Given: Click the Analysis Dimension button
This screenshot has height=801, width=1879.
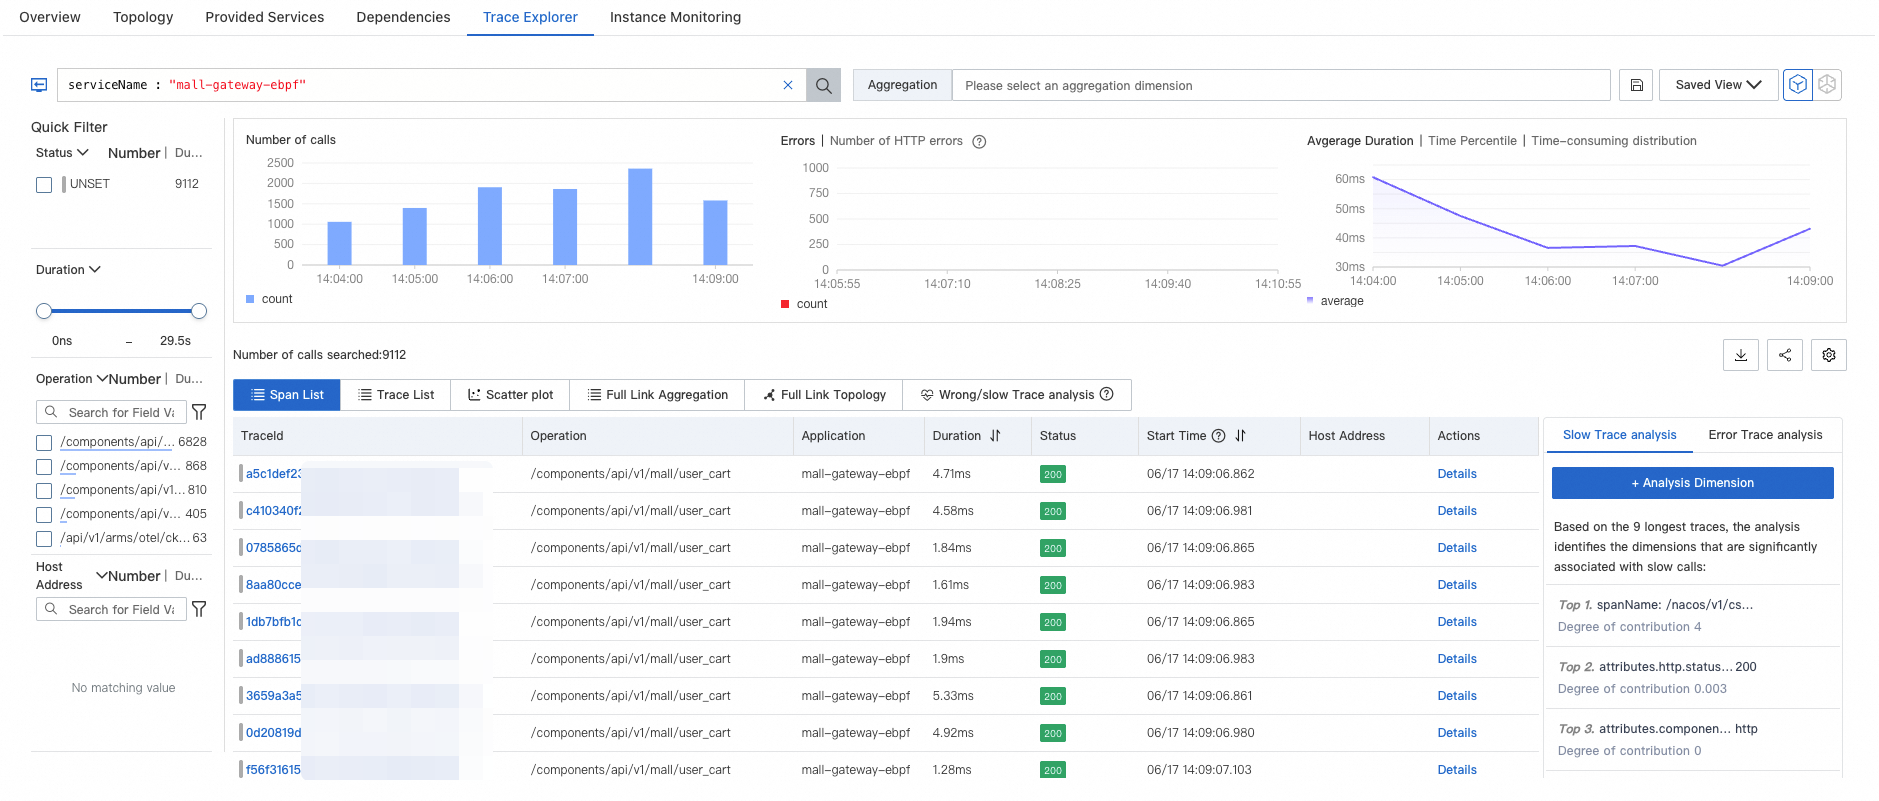Looking at the screenshot, I should click(1692, 483).
